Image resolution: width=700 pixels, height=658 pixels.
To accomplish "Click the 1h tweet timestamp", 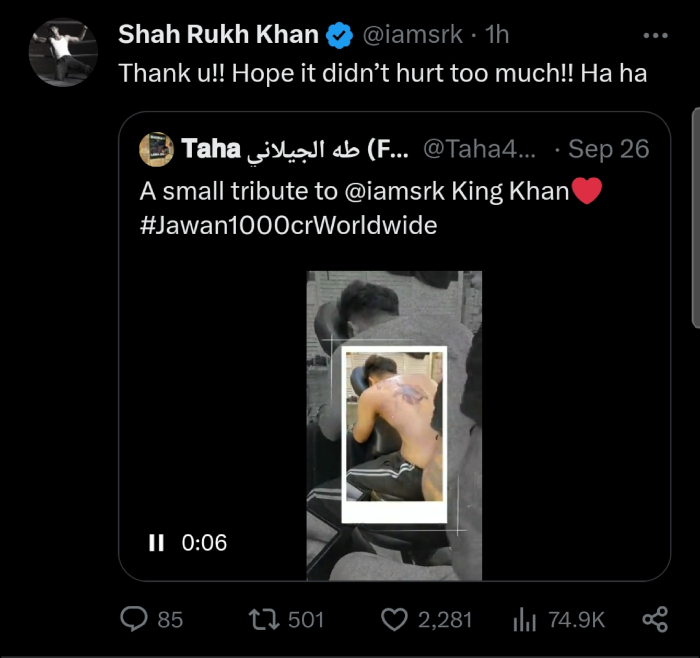I will tap(496, 35).
